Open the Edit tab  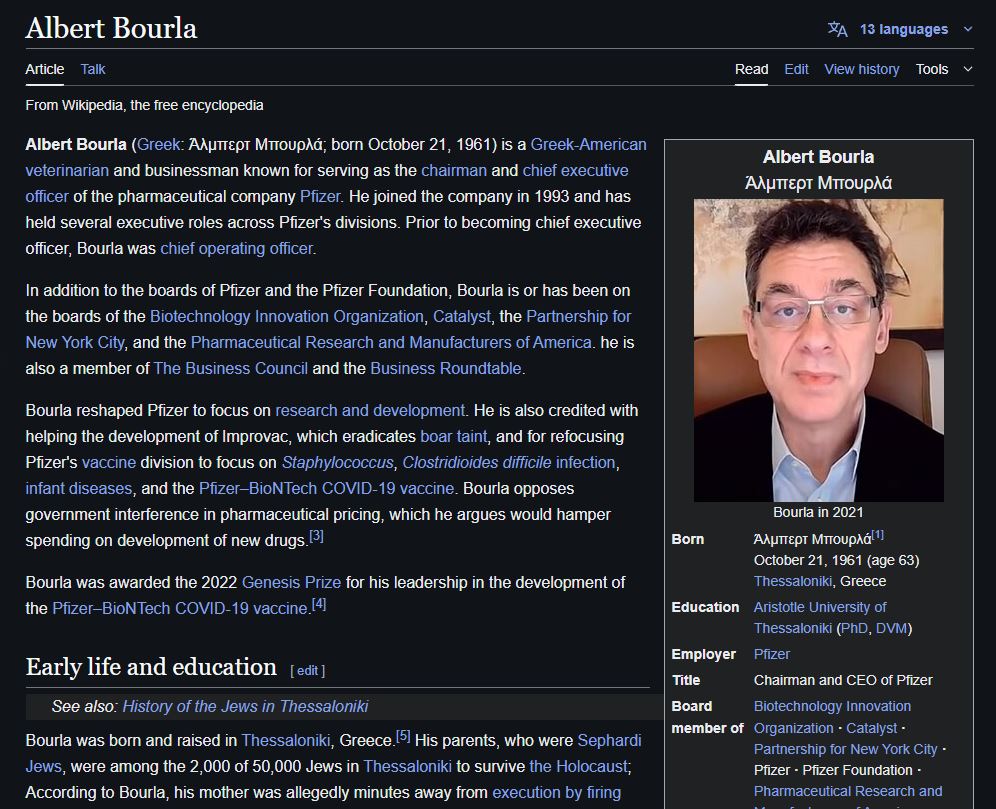point(796,69)
